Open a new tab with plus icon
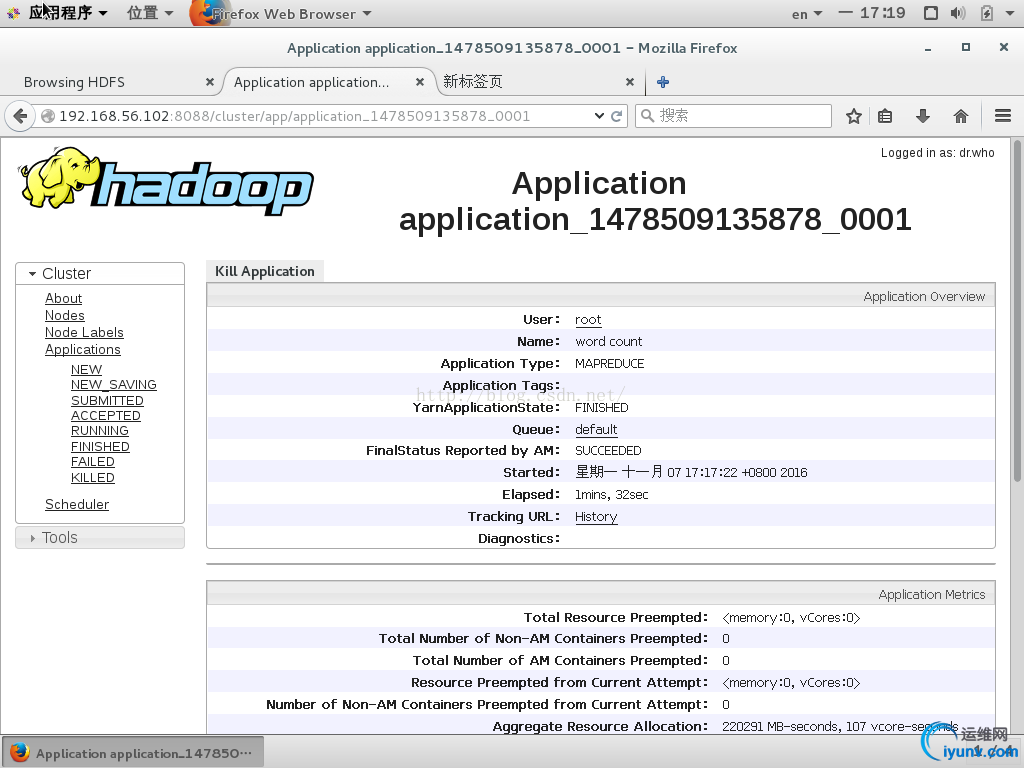 (x=663, y=82)
